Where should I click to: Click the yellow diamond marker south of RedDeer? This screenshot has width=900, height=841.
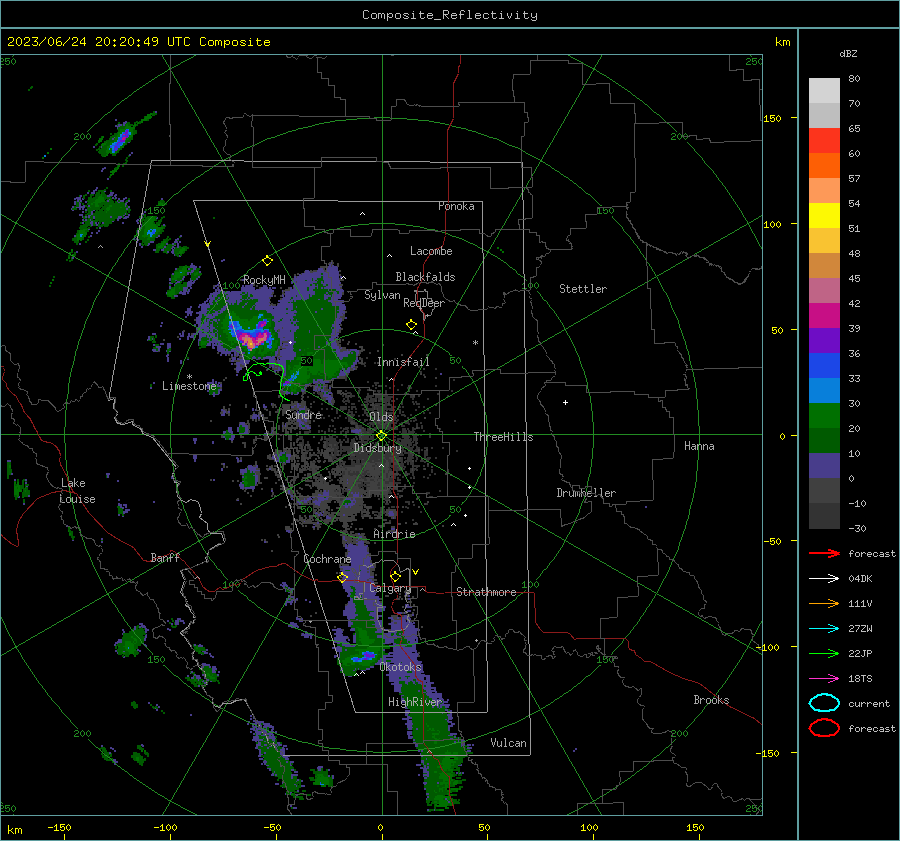[412, 325]
